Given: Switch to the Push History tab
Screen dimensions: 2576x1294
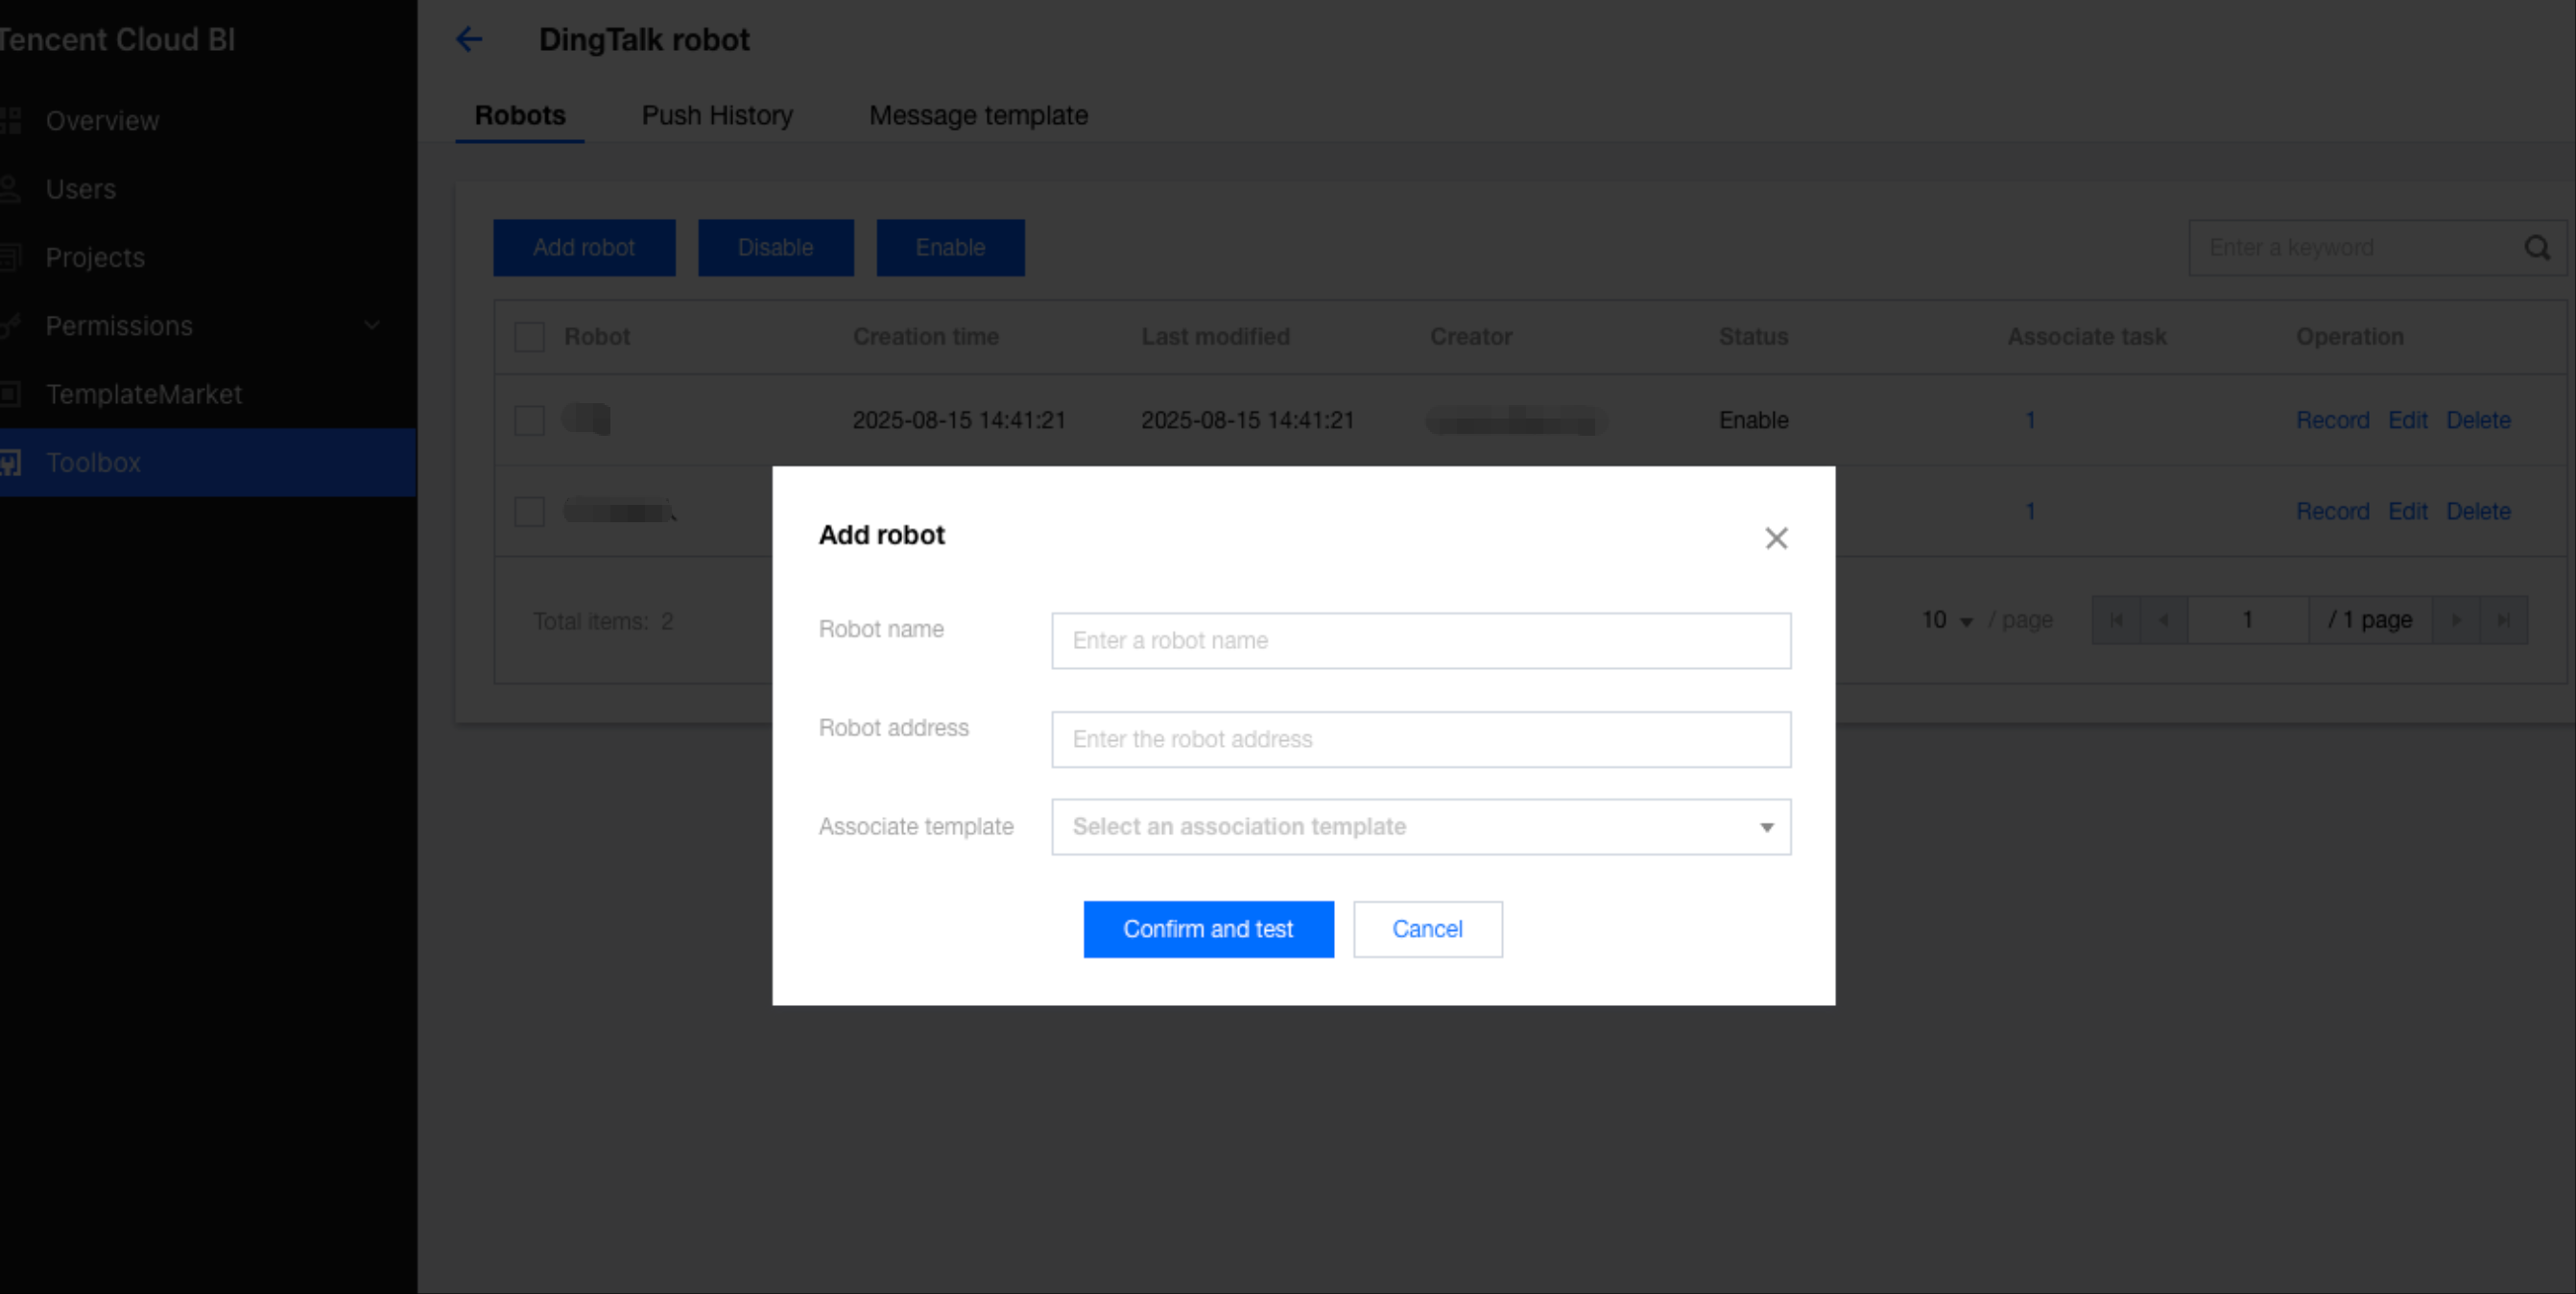Looking at the screenshot, I should pos(717,116).
